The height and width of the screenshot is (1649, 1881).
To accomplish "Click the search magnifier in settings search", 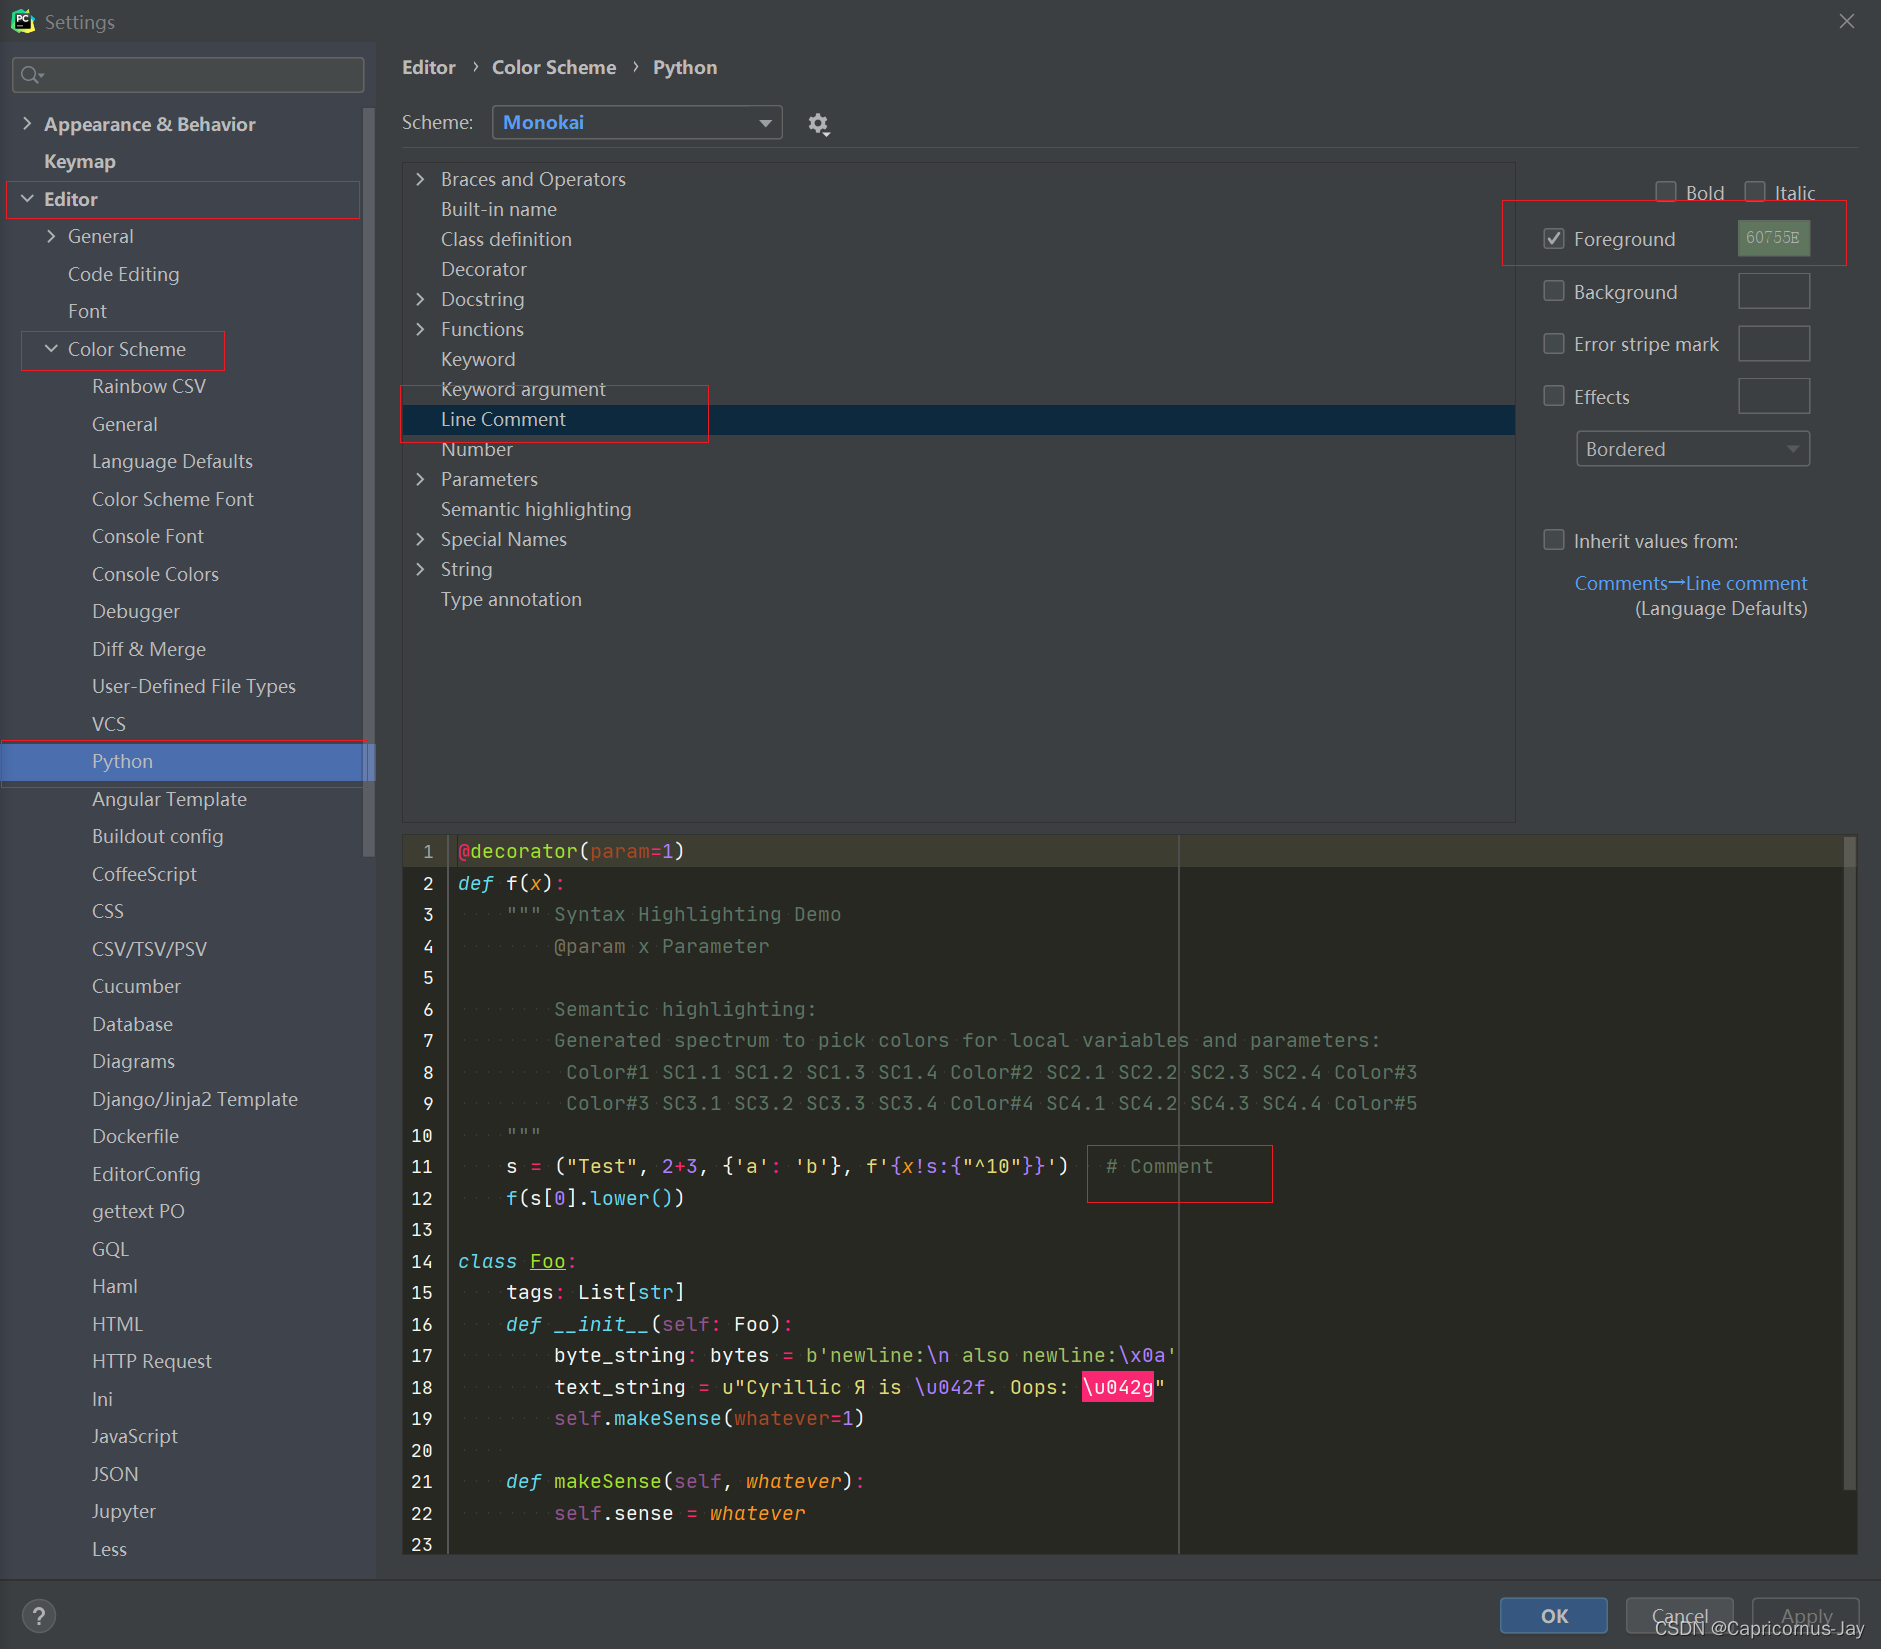I will [x=32, y=75].
